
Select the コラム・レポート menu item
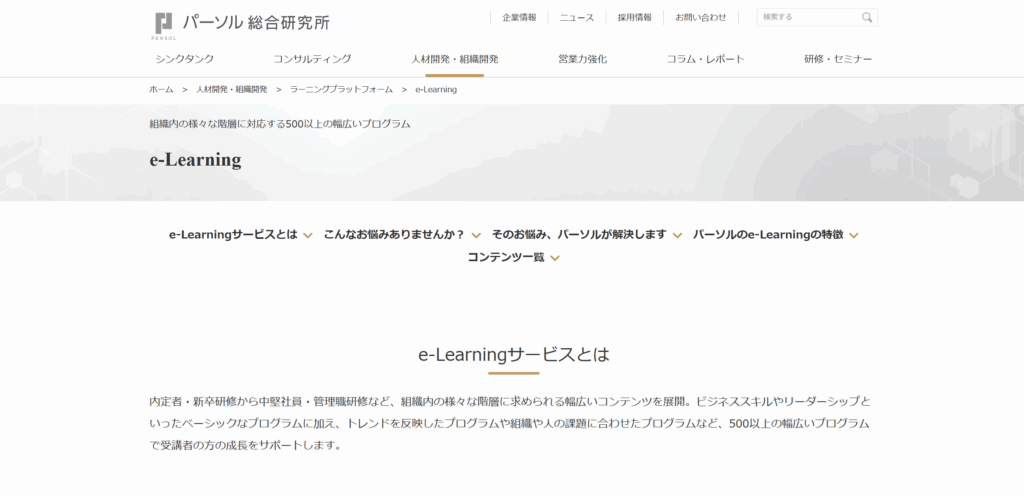tap(705, 59)
